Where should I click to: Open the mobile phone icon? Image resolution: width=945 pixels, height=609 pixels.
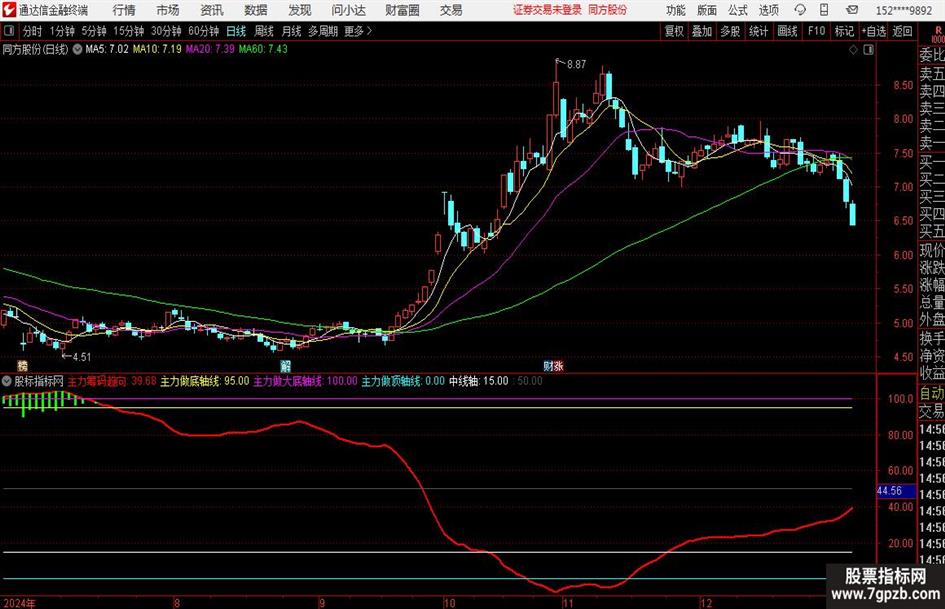(824, 10)
